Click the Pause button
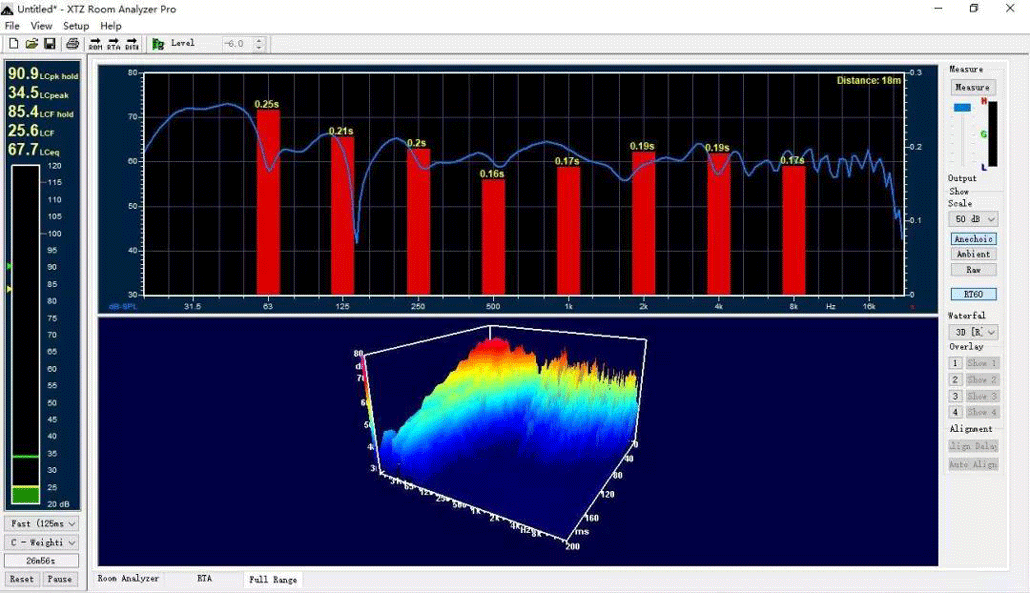The height and width of the screenshot is (593, 1030). [59, 579]
